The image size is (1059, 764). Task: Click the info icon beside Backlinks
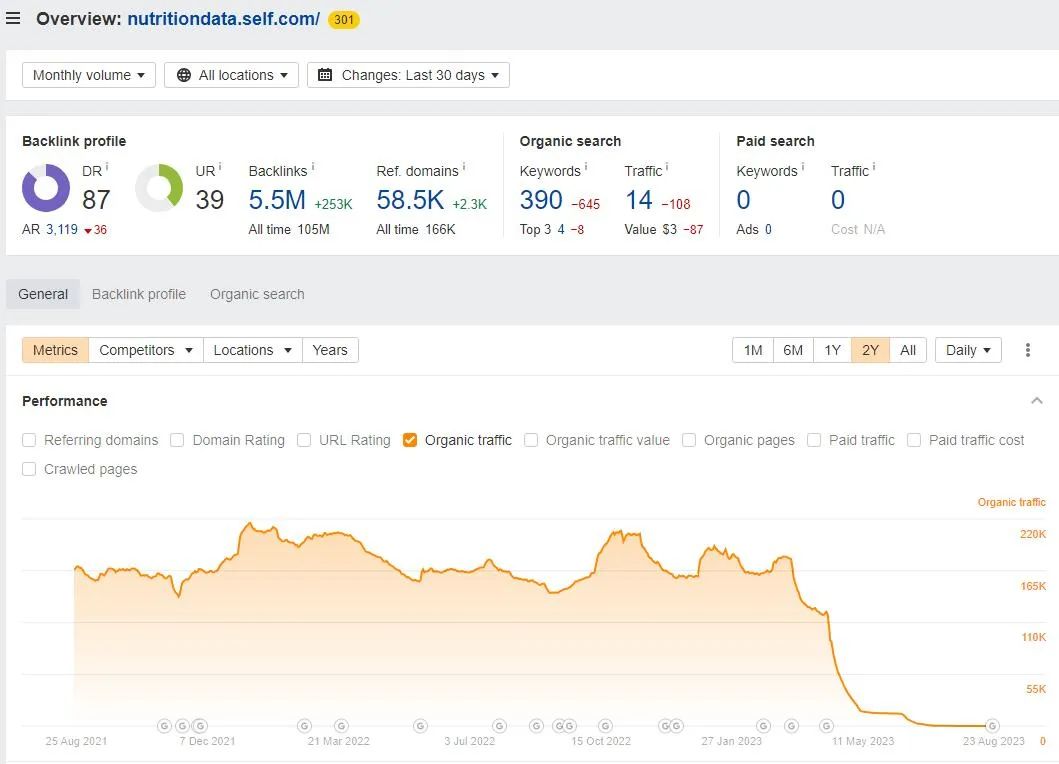pyautogui.click(x=313, y=166)
